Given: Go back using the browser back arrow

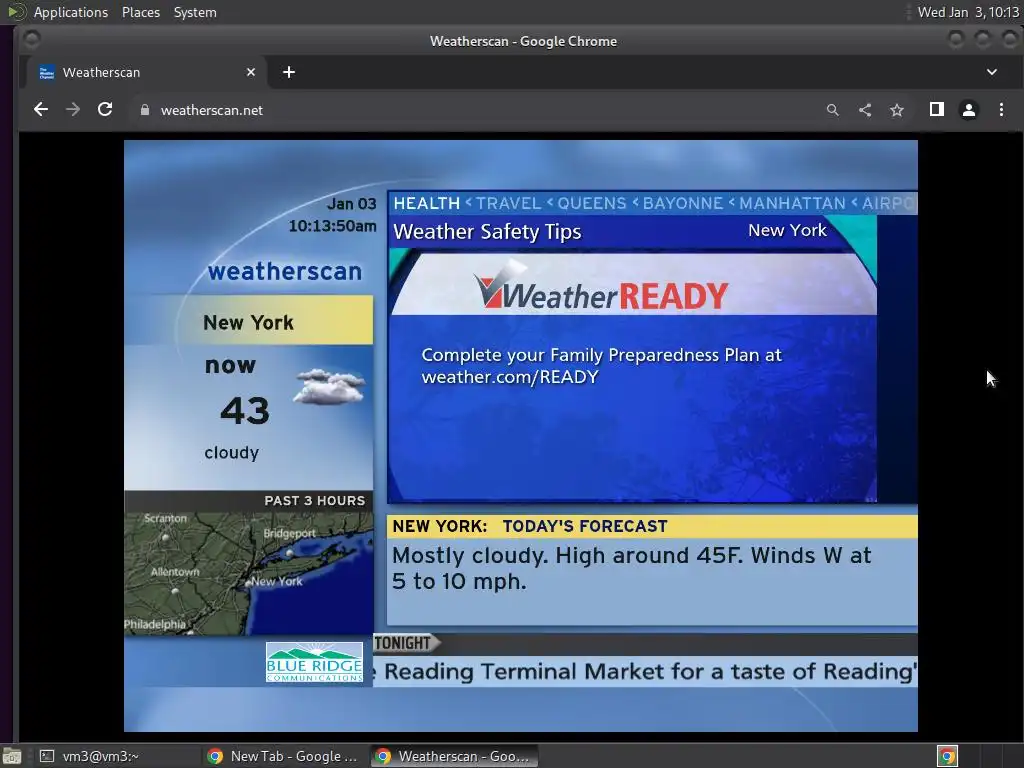Looking at the screenshot, I should [40, 110].
